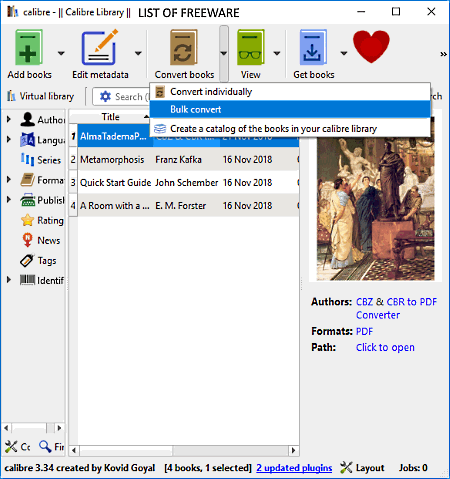
Task: Click the Metamorphosis row date 16 Nov 2018
Action: coord(247,160)
